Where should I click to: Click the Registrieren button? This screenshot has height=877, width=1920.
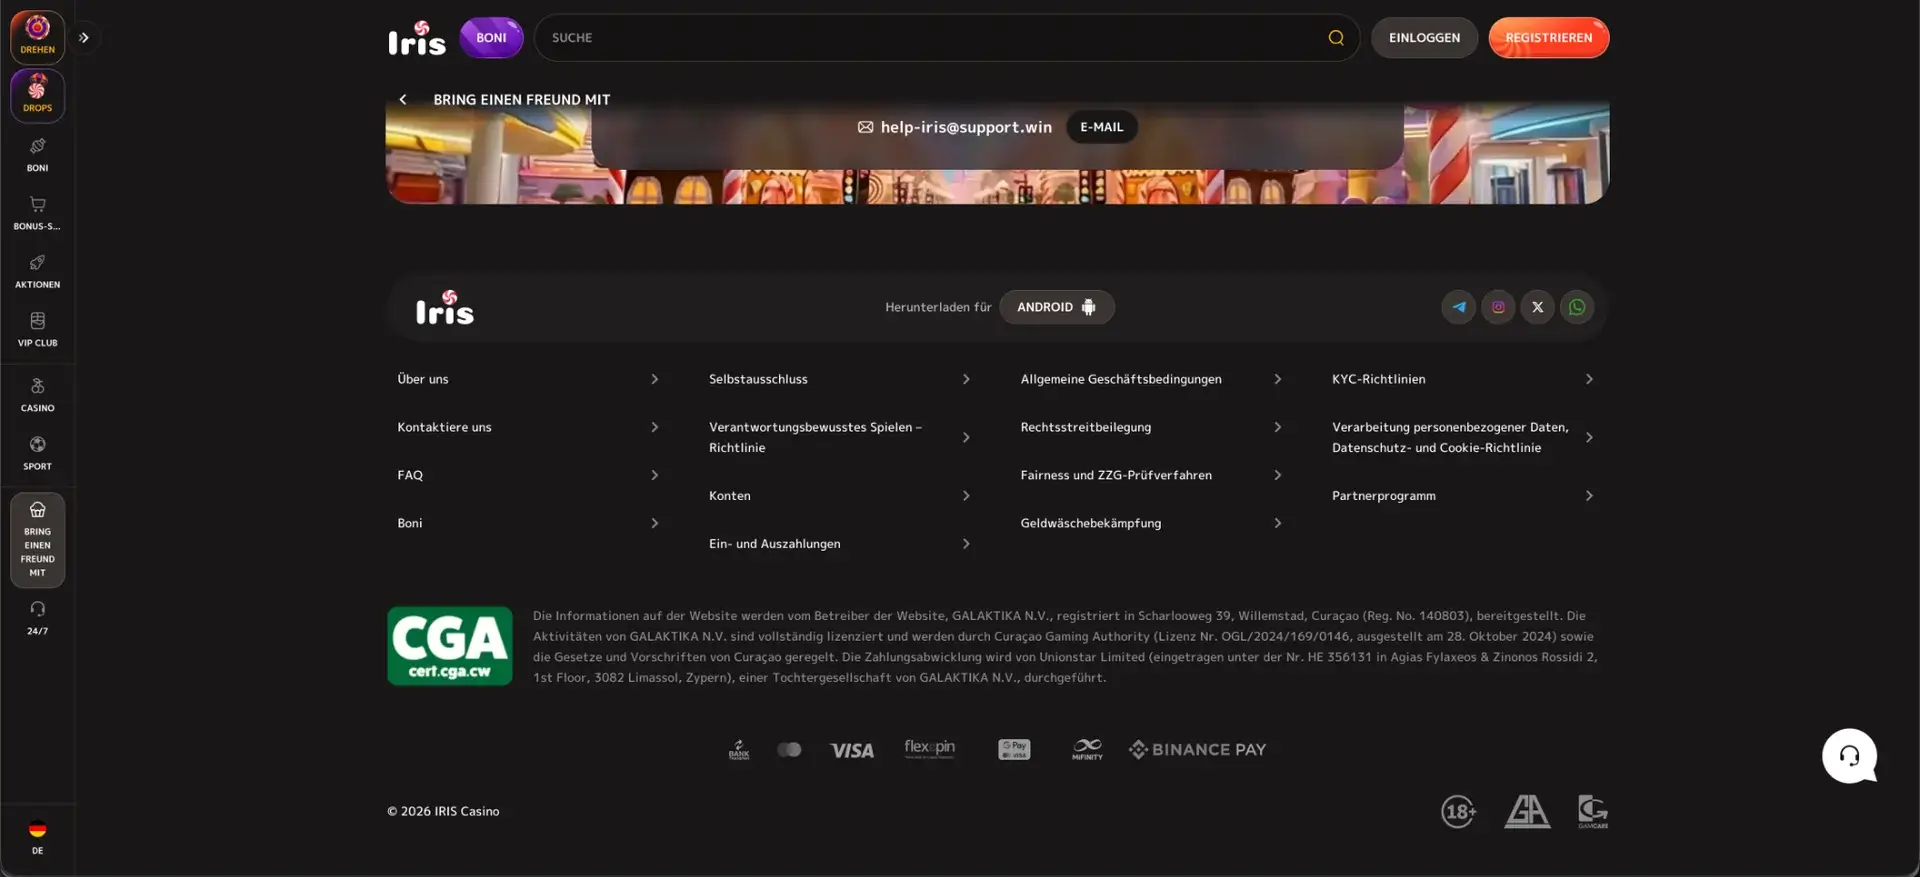tap(1549, 38)
